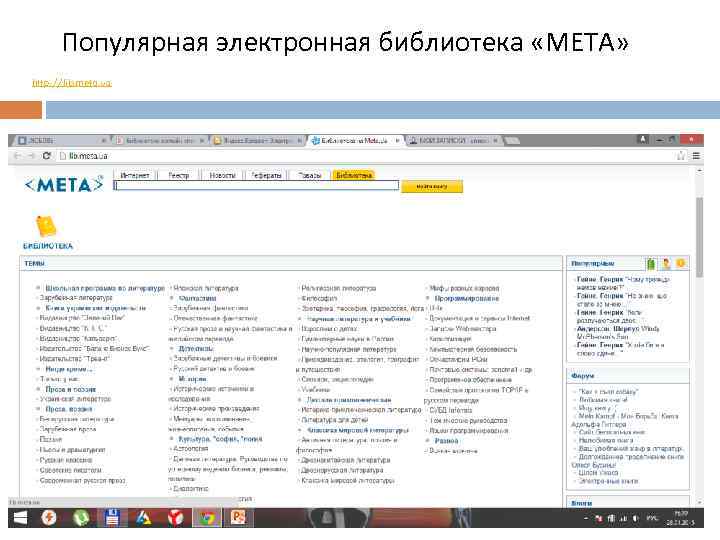The image size is (720, 540).
Task: Click the green icon in Популярные header
Action: [x=651, y=264]
